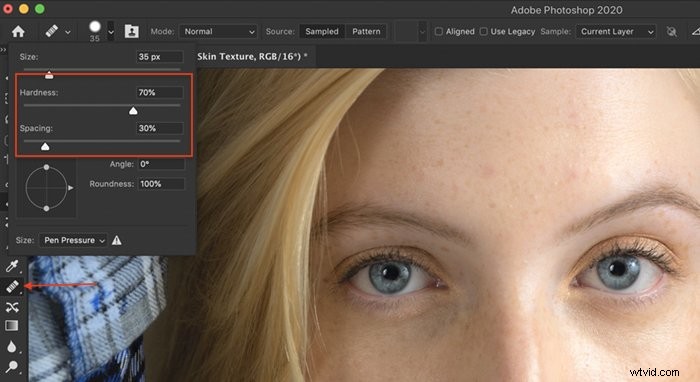700x382 pixels.
Task: Click the warning triangle beside Pen Pressure
Action: [117, 241]
